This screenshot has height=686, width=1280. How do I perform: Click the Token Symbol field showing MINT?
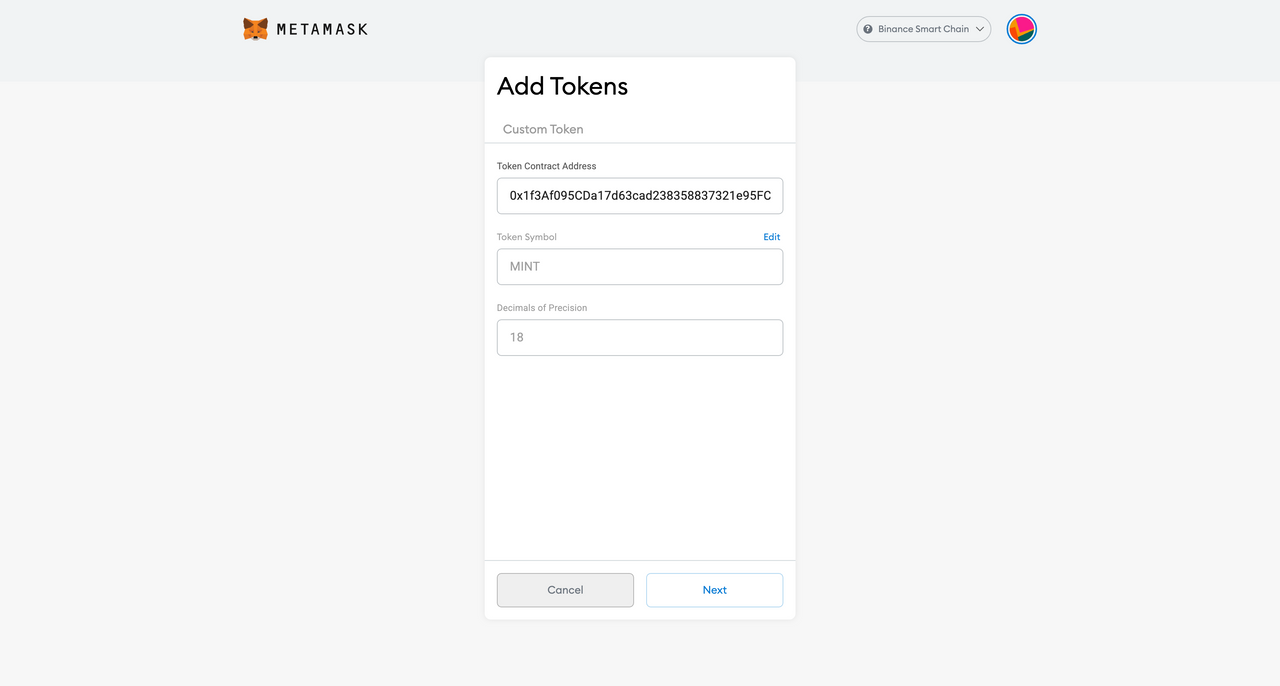(640, 267)
